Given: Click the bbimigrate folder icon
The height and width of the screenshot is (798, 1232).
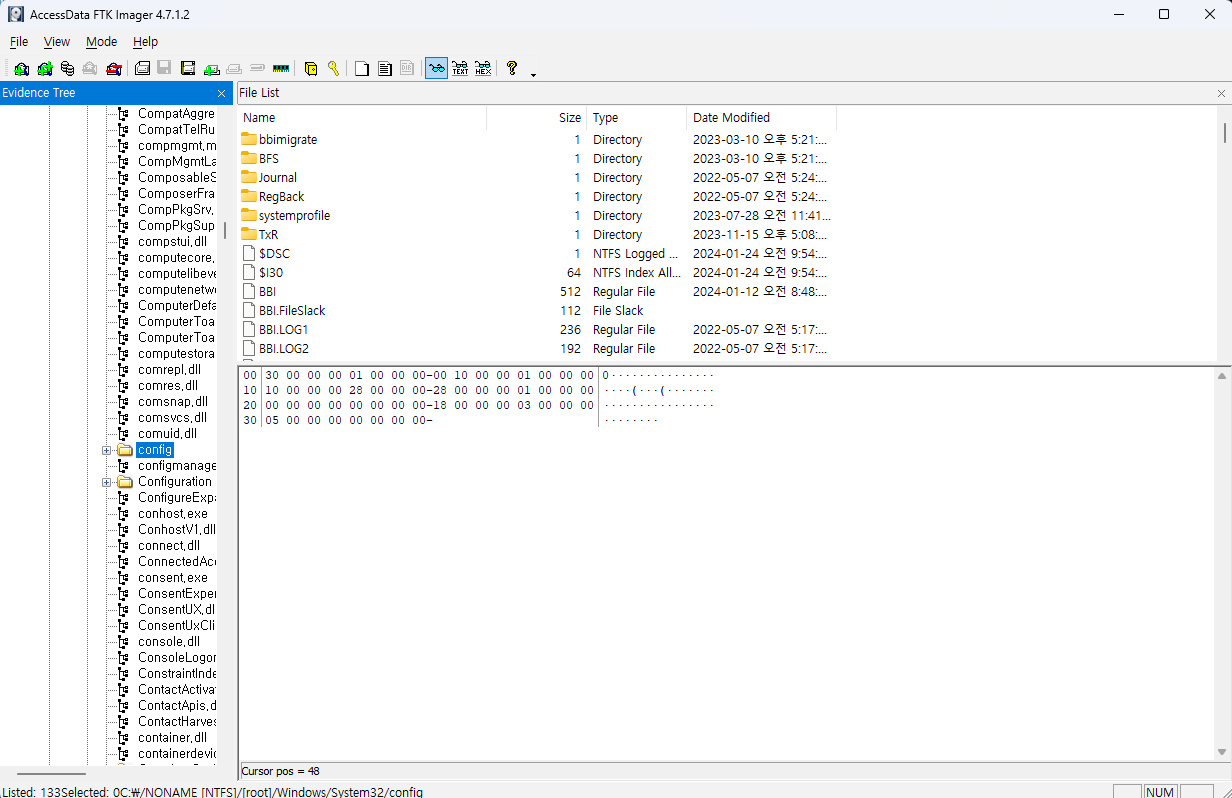Looking at the screenshot, I should click(249, 139).
